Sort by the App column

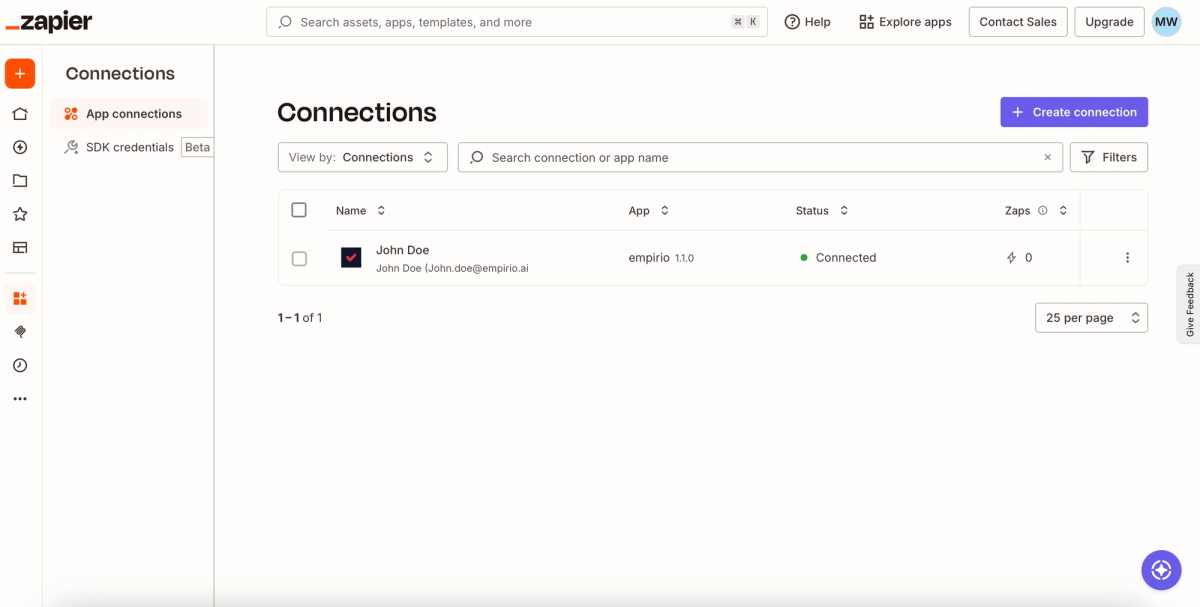point(649,211)
